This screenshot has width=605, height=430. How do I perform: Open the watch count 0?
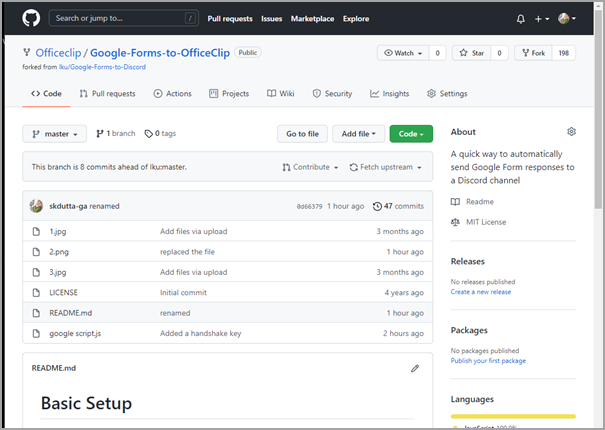point(437,53)
